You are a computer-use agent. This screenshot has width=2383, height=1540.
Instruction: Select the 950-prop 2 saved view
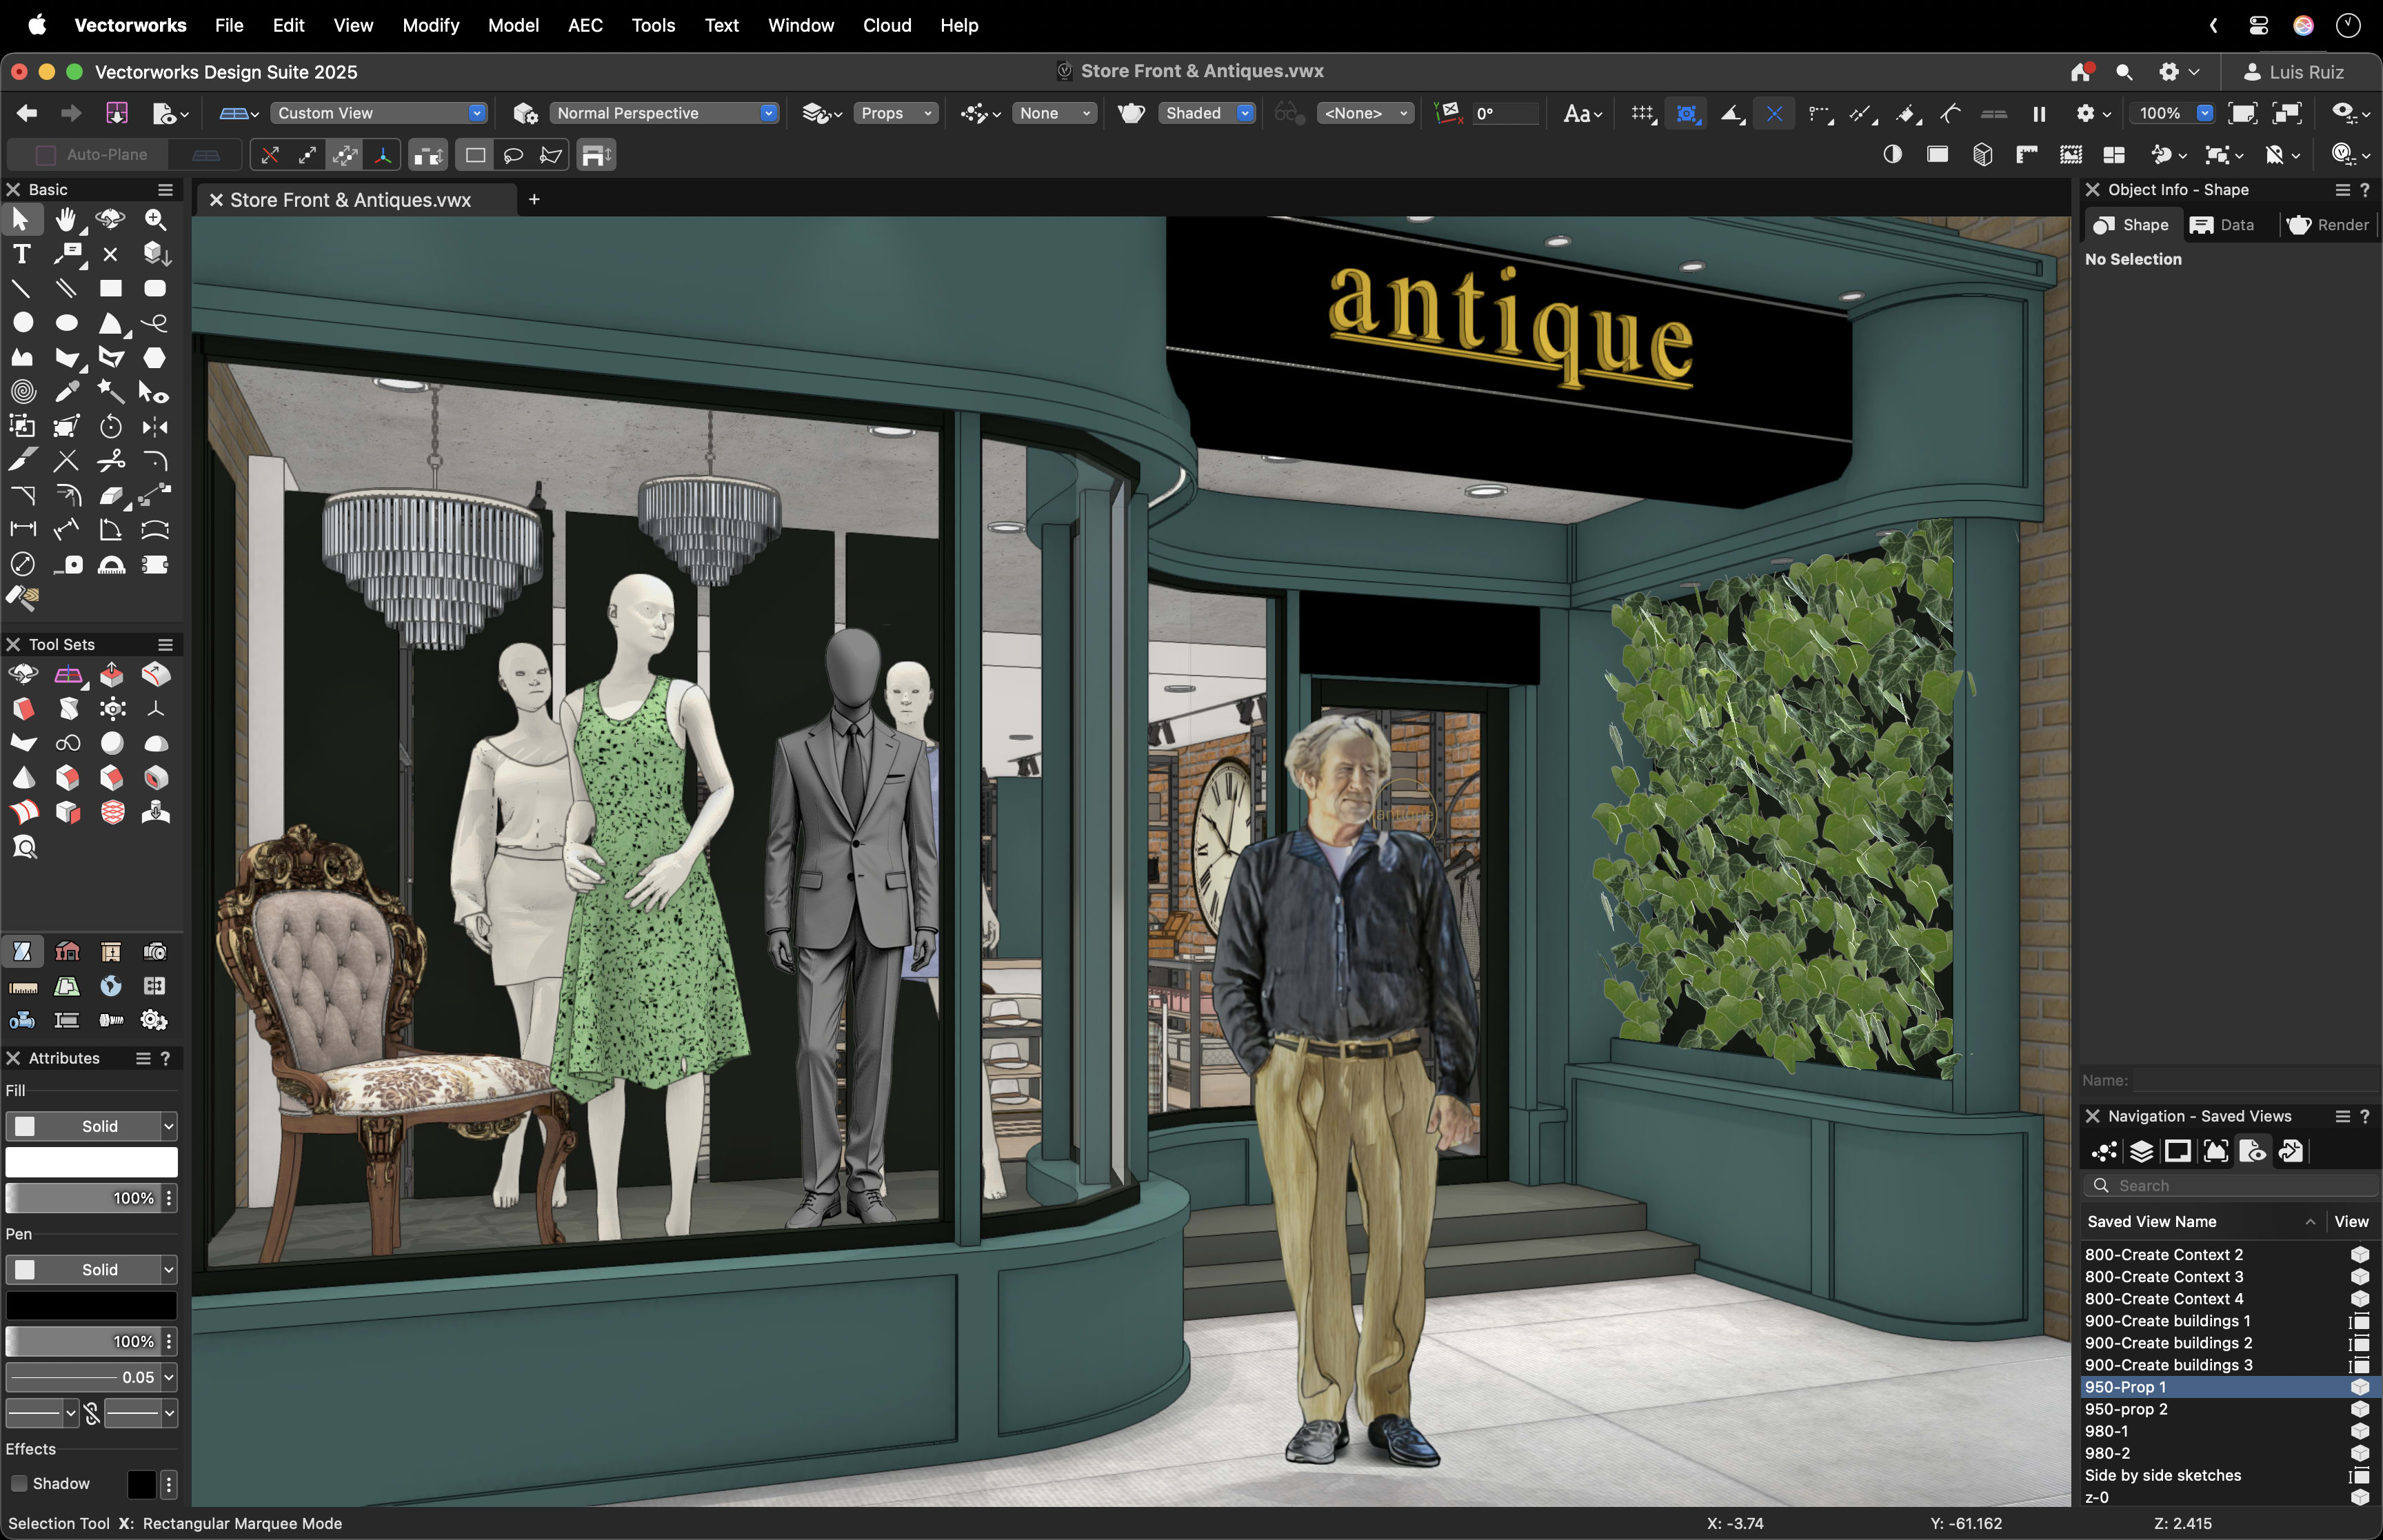pyautogui.click(x=2126, y=1409)
